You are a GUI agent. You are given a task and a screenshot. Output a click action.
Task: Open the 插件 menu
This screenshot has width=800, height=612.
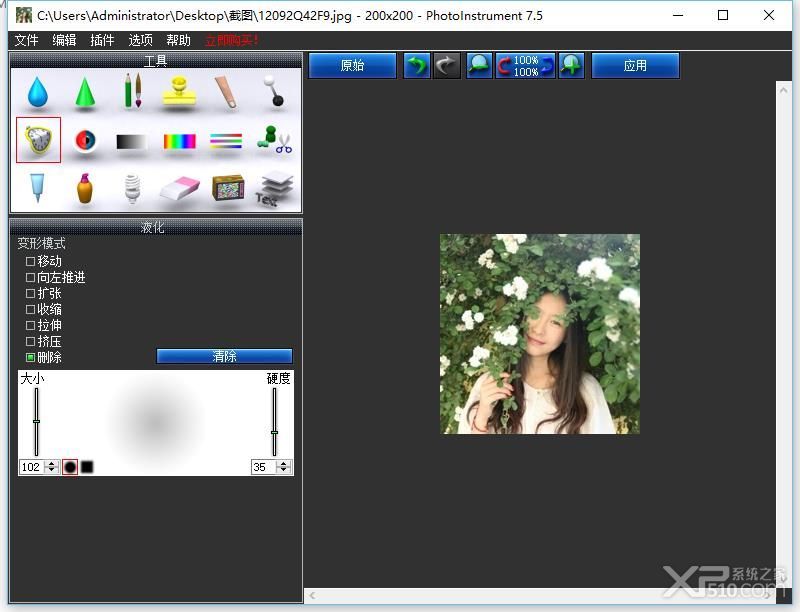(x=102, y=40)
